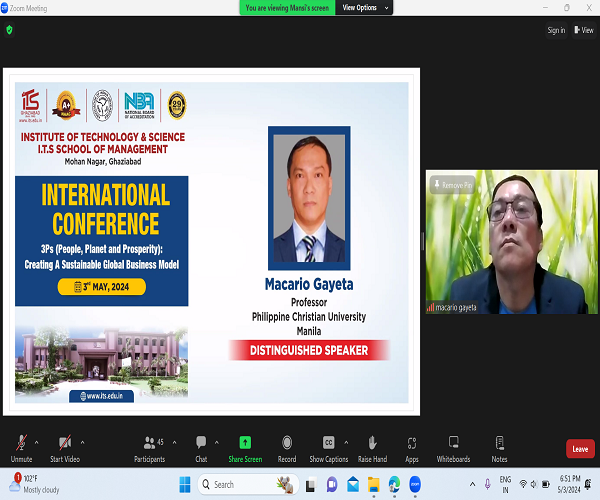Change layout with View button

584,30
